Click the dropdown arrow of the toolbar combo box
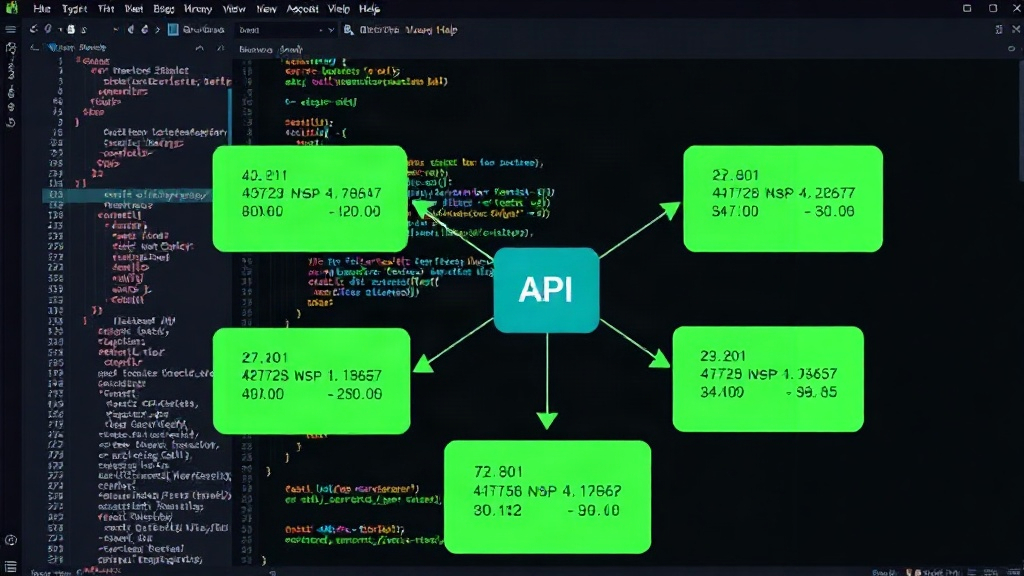This screenshot has height=576, width=1024. (331, 30)
